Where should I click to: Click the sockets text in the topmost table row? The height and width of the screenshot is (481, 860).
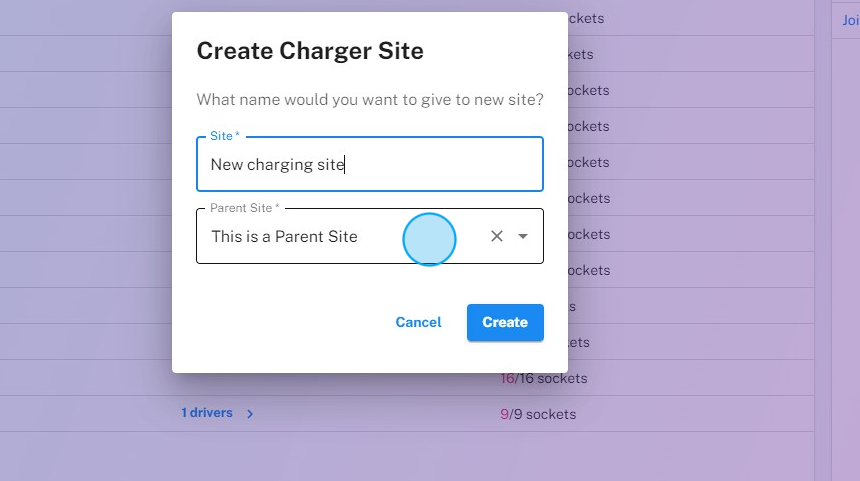tap(586, 19)
